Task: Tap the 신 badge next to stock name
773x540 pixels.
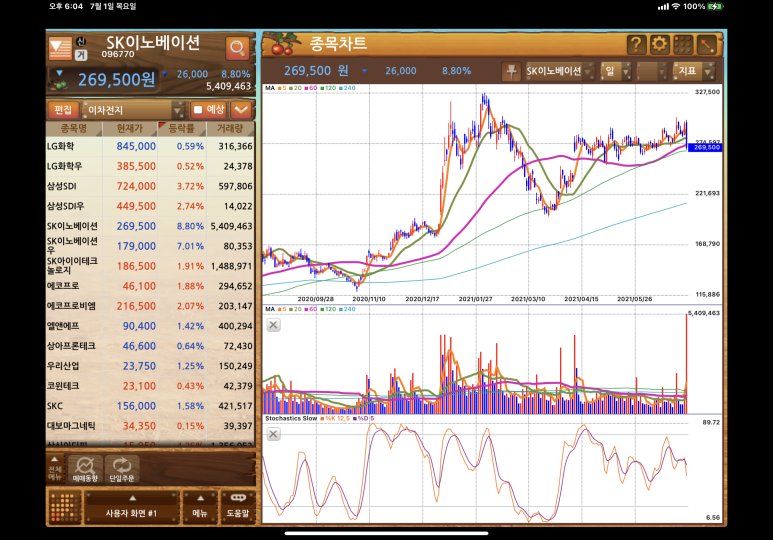Action: point(81,42)
